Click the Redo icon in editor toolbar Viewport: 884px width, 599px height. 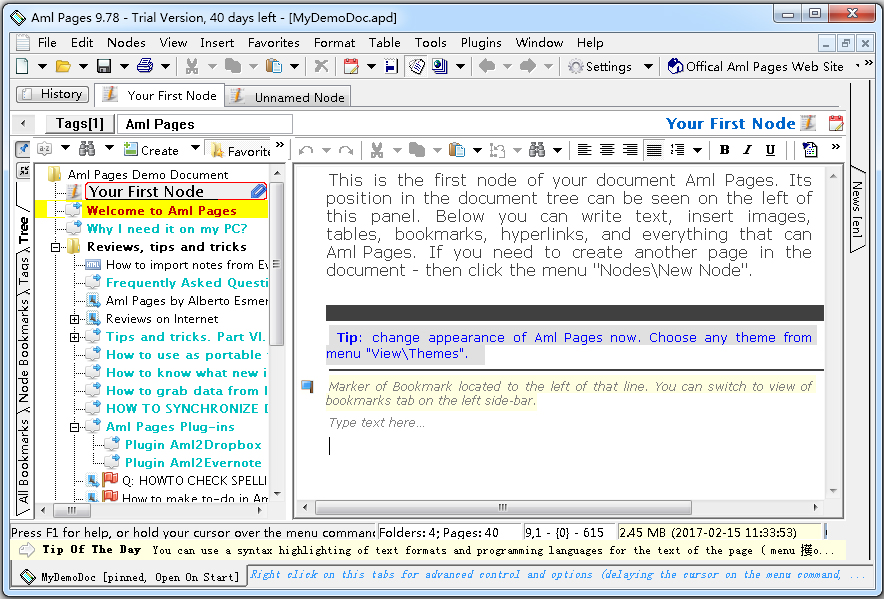click(346, 150)
